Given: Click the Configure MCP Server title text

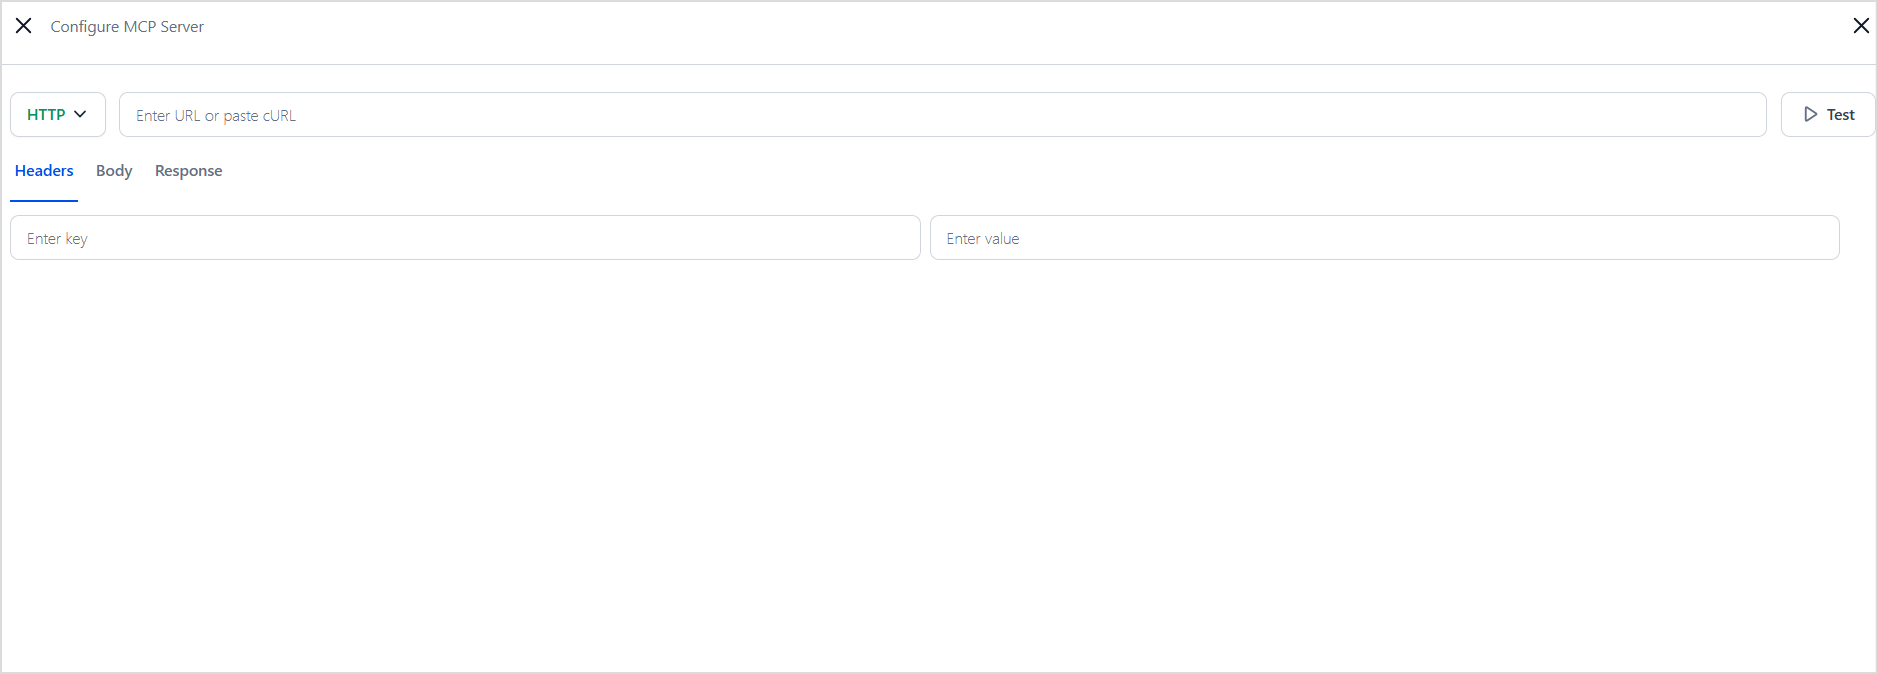Looking at the screenshot, I should tap(127, 27).
